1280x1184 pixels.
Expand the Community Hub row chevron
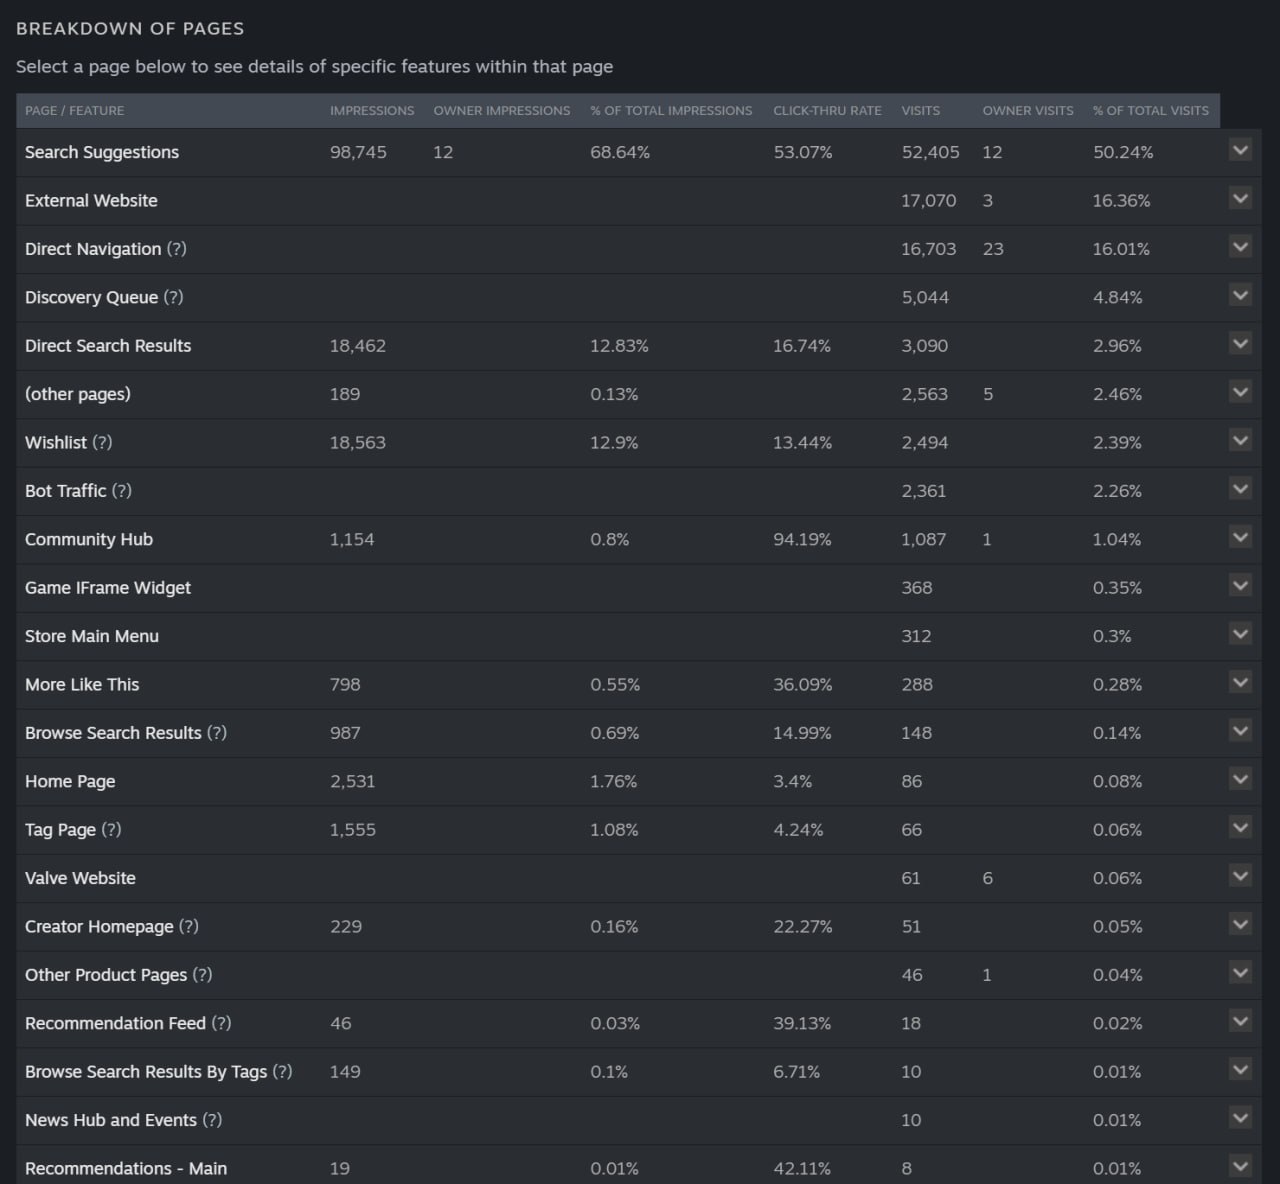[x=1240, y=537]
